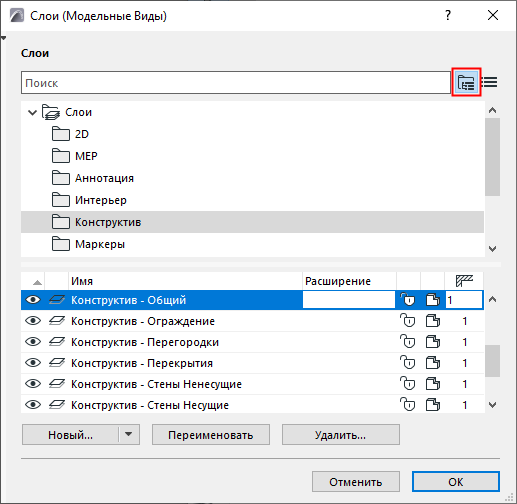Screen dimensions: 517x504
Task: Lock layer Конструктив - Общий
Action: [x=408, y=299]
